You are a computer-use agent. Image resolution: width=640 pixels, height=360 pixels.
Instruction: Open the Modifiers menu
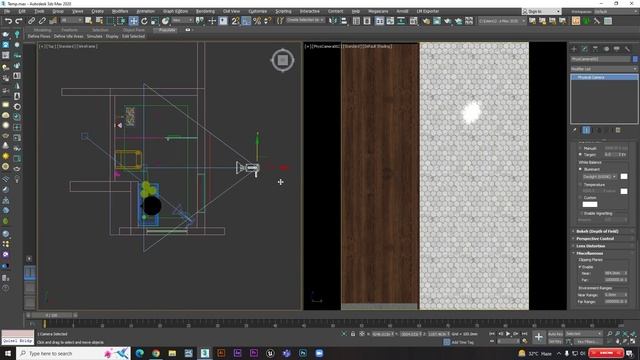[120, 11]
